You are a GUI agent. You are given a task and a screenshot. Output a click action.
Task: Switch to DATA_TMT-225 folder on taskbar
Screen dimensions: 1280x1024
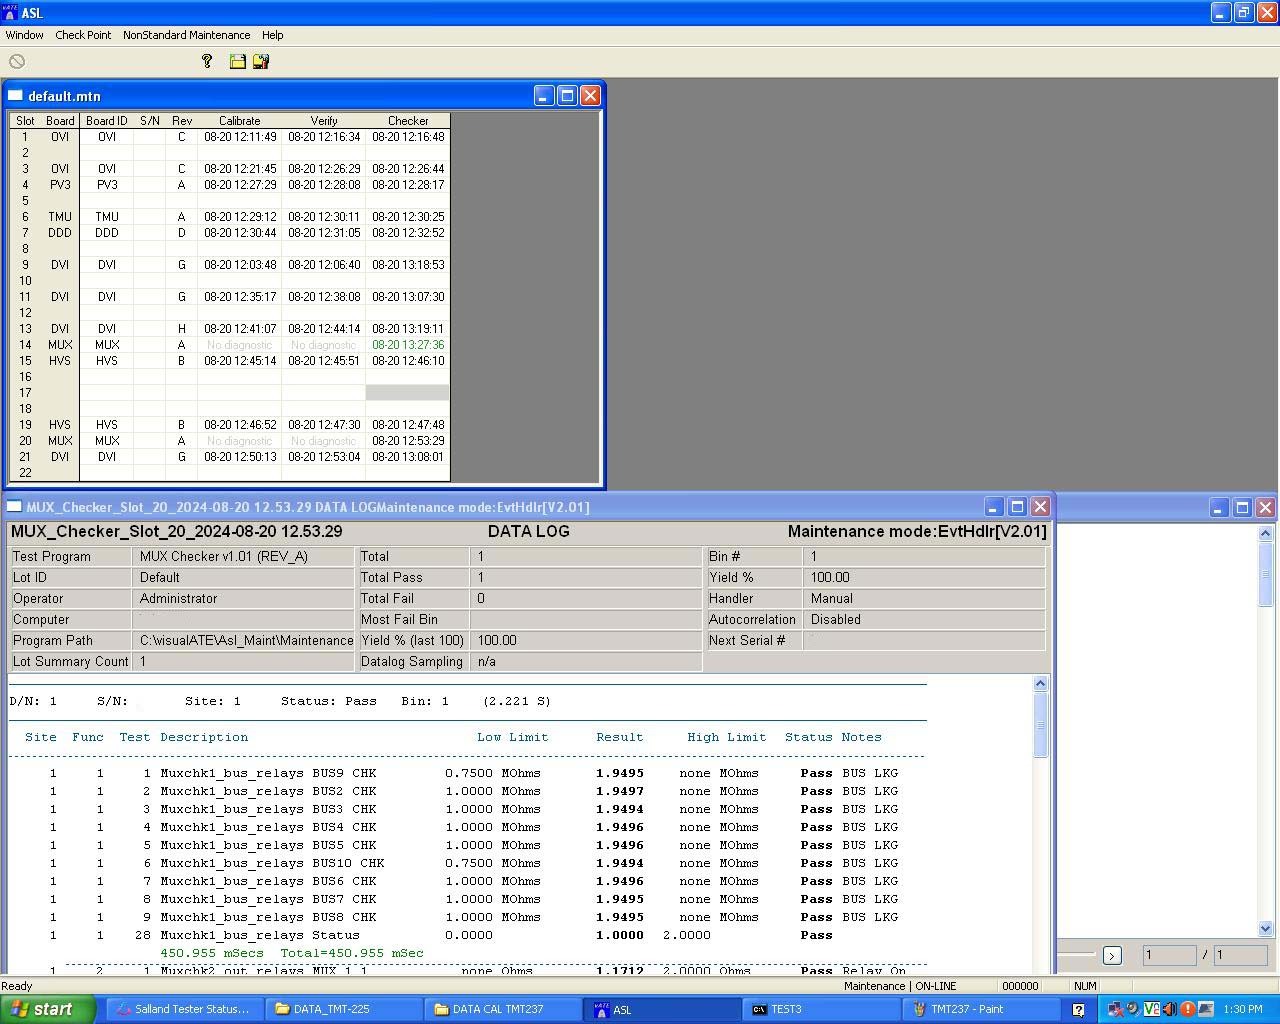tap(344, 1009)
